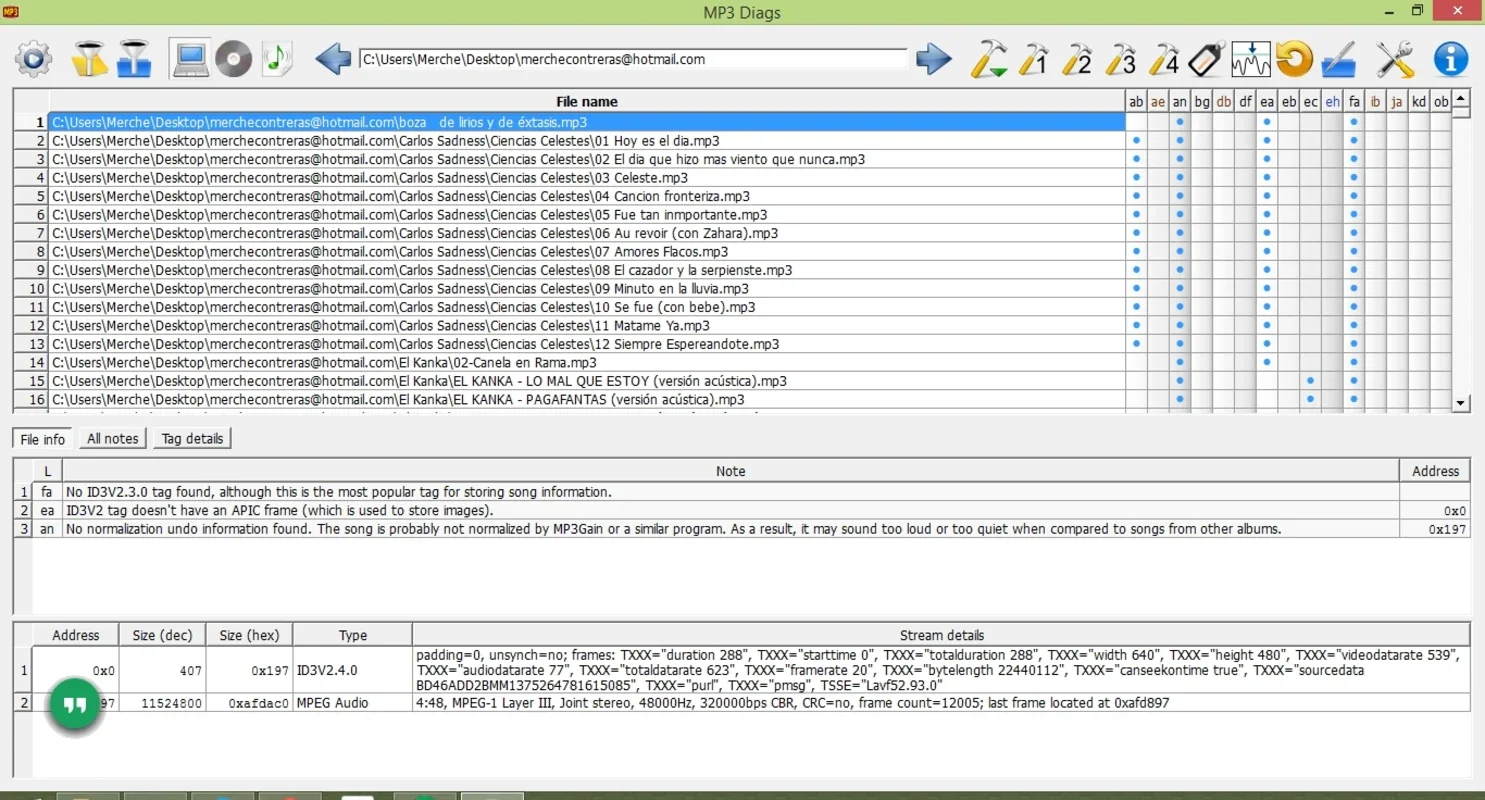
Task: Click the 11524800 size cell
Action: click(163, 703)
